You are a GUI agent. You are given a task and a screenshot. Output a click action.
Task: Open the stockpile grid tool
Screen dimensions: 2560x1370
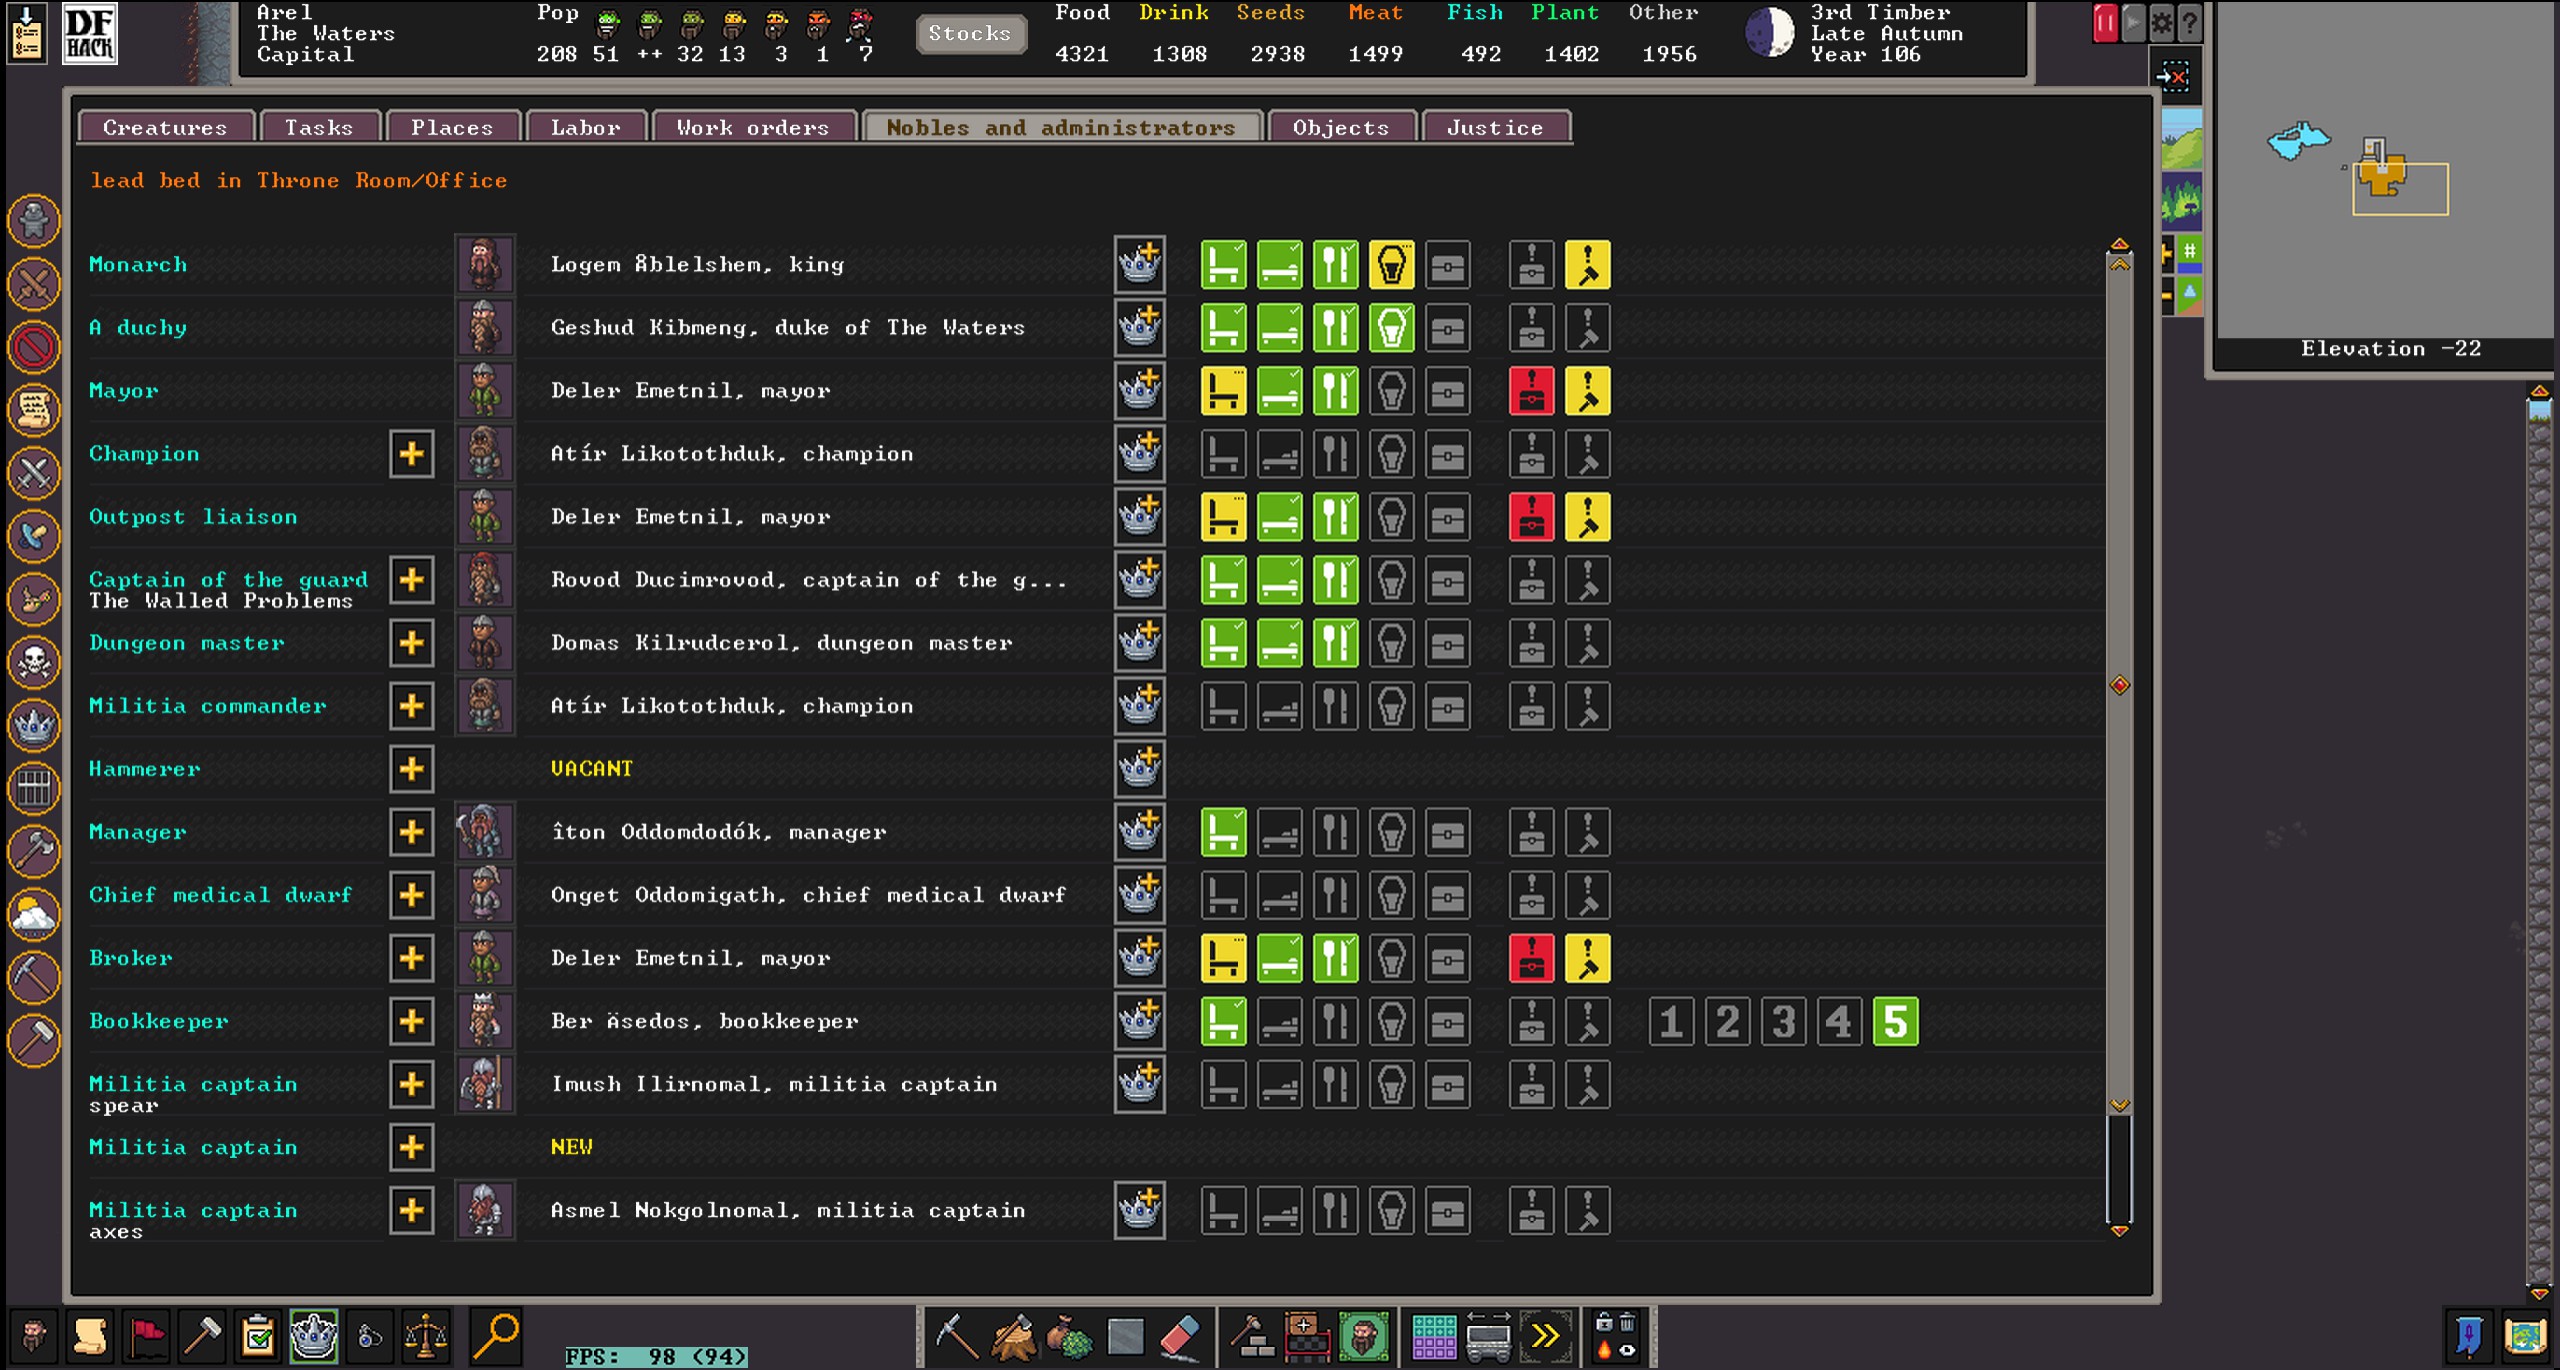pos(1433,1336)
